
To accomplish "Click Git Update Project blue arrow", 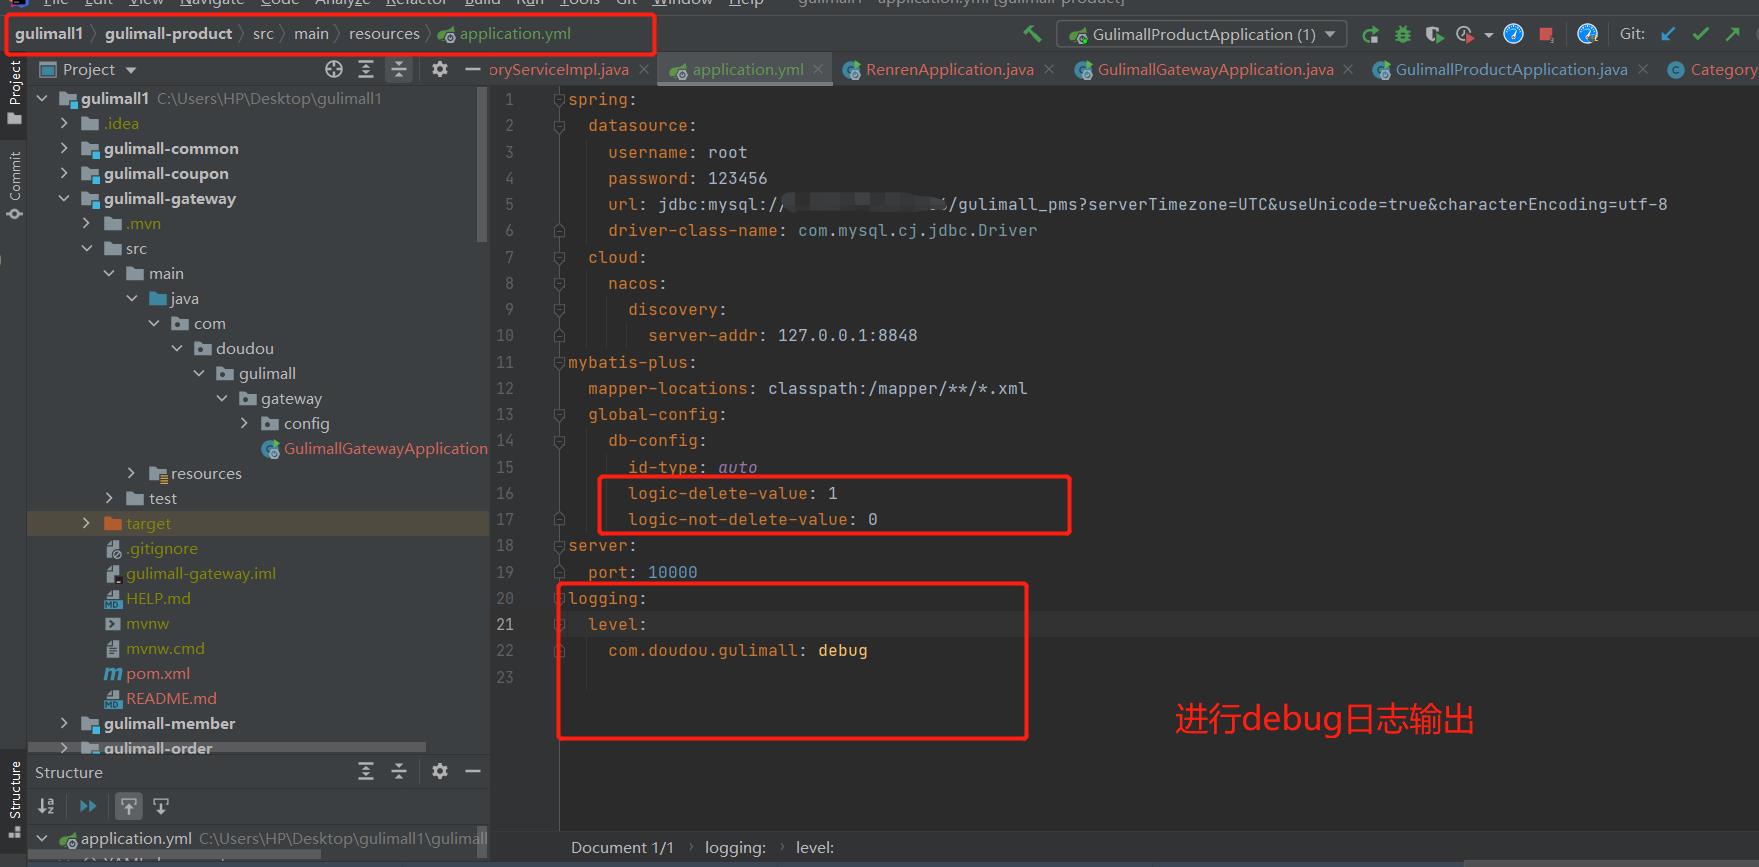I will click(1668, 34).
